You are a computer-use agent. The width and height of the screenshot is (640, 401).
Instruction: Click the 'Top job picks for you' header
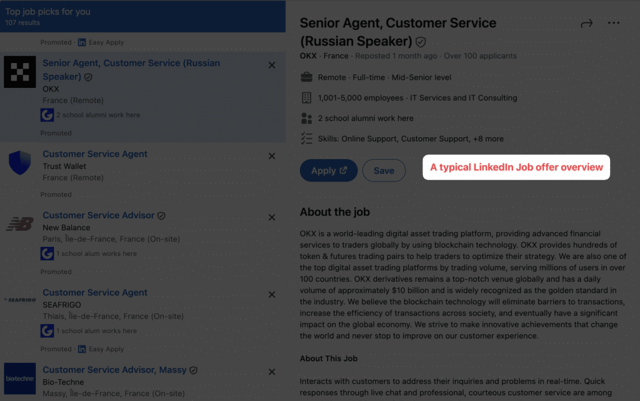pos(48,12)
